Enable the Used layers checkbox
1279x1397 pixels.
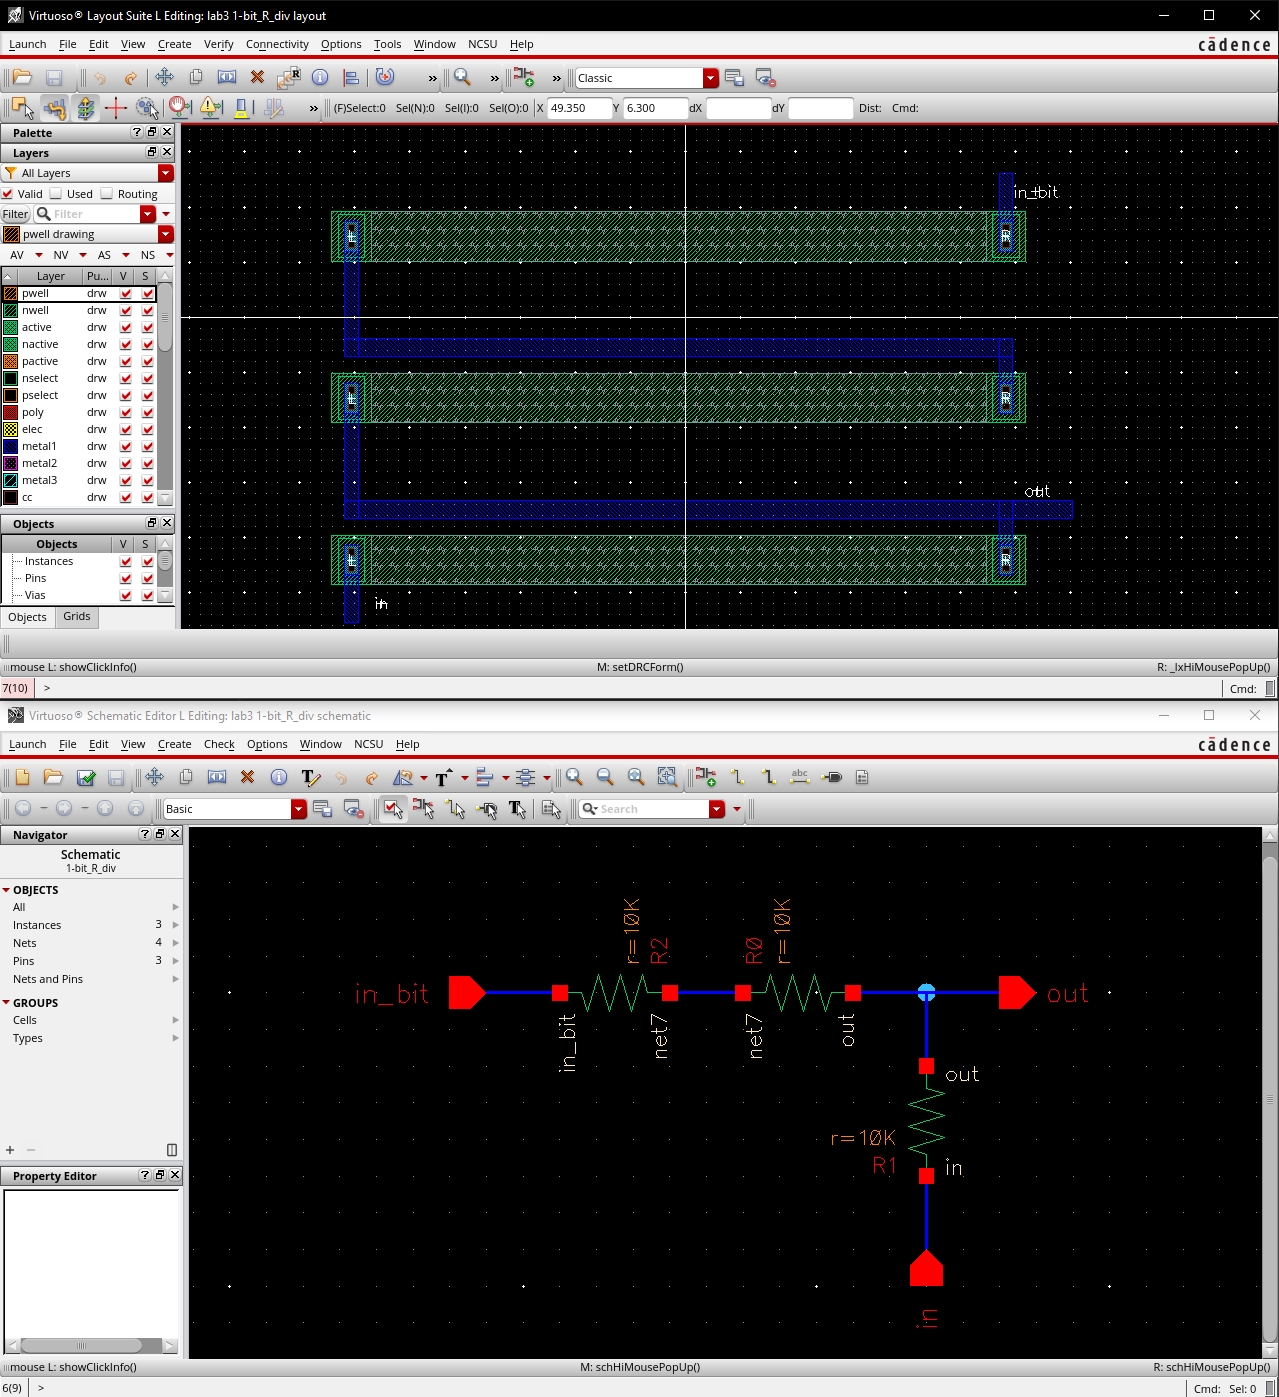pyautogui.click(x=56, y=194)
